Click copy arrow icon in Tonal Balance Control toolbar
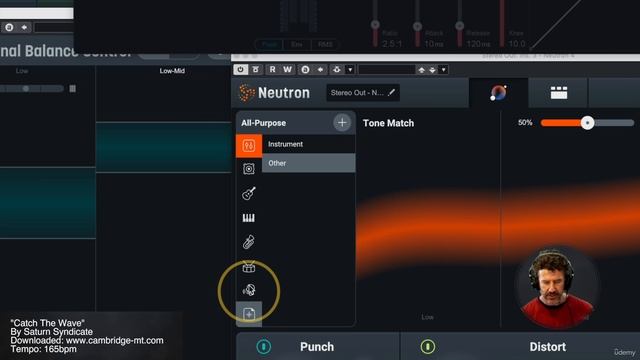 tap(24, 27)
